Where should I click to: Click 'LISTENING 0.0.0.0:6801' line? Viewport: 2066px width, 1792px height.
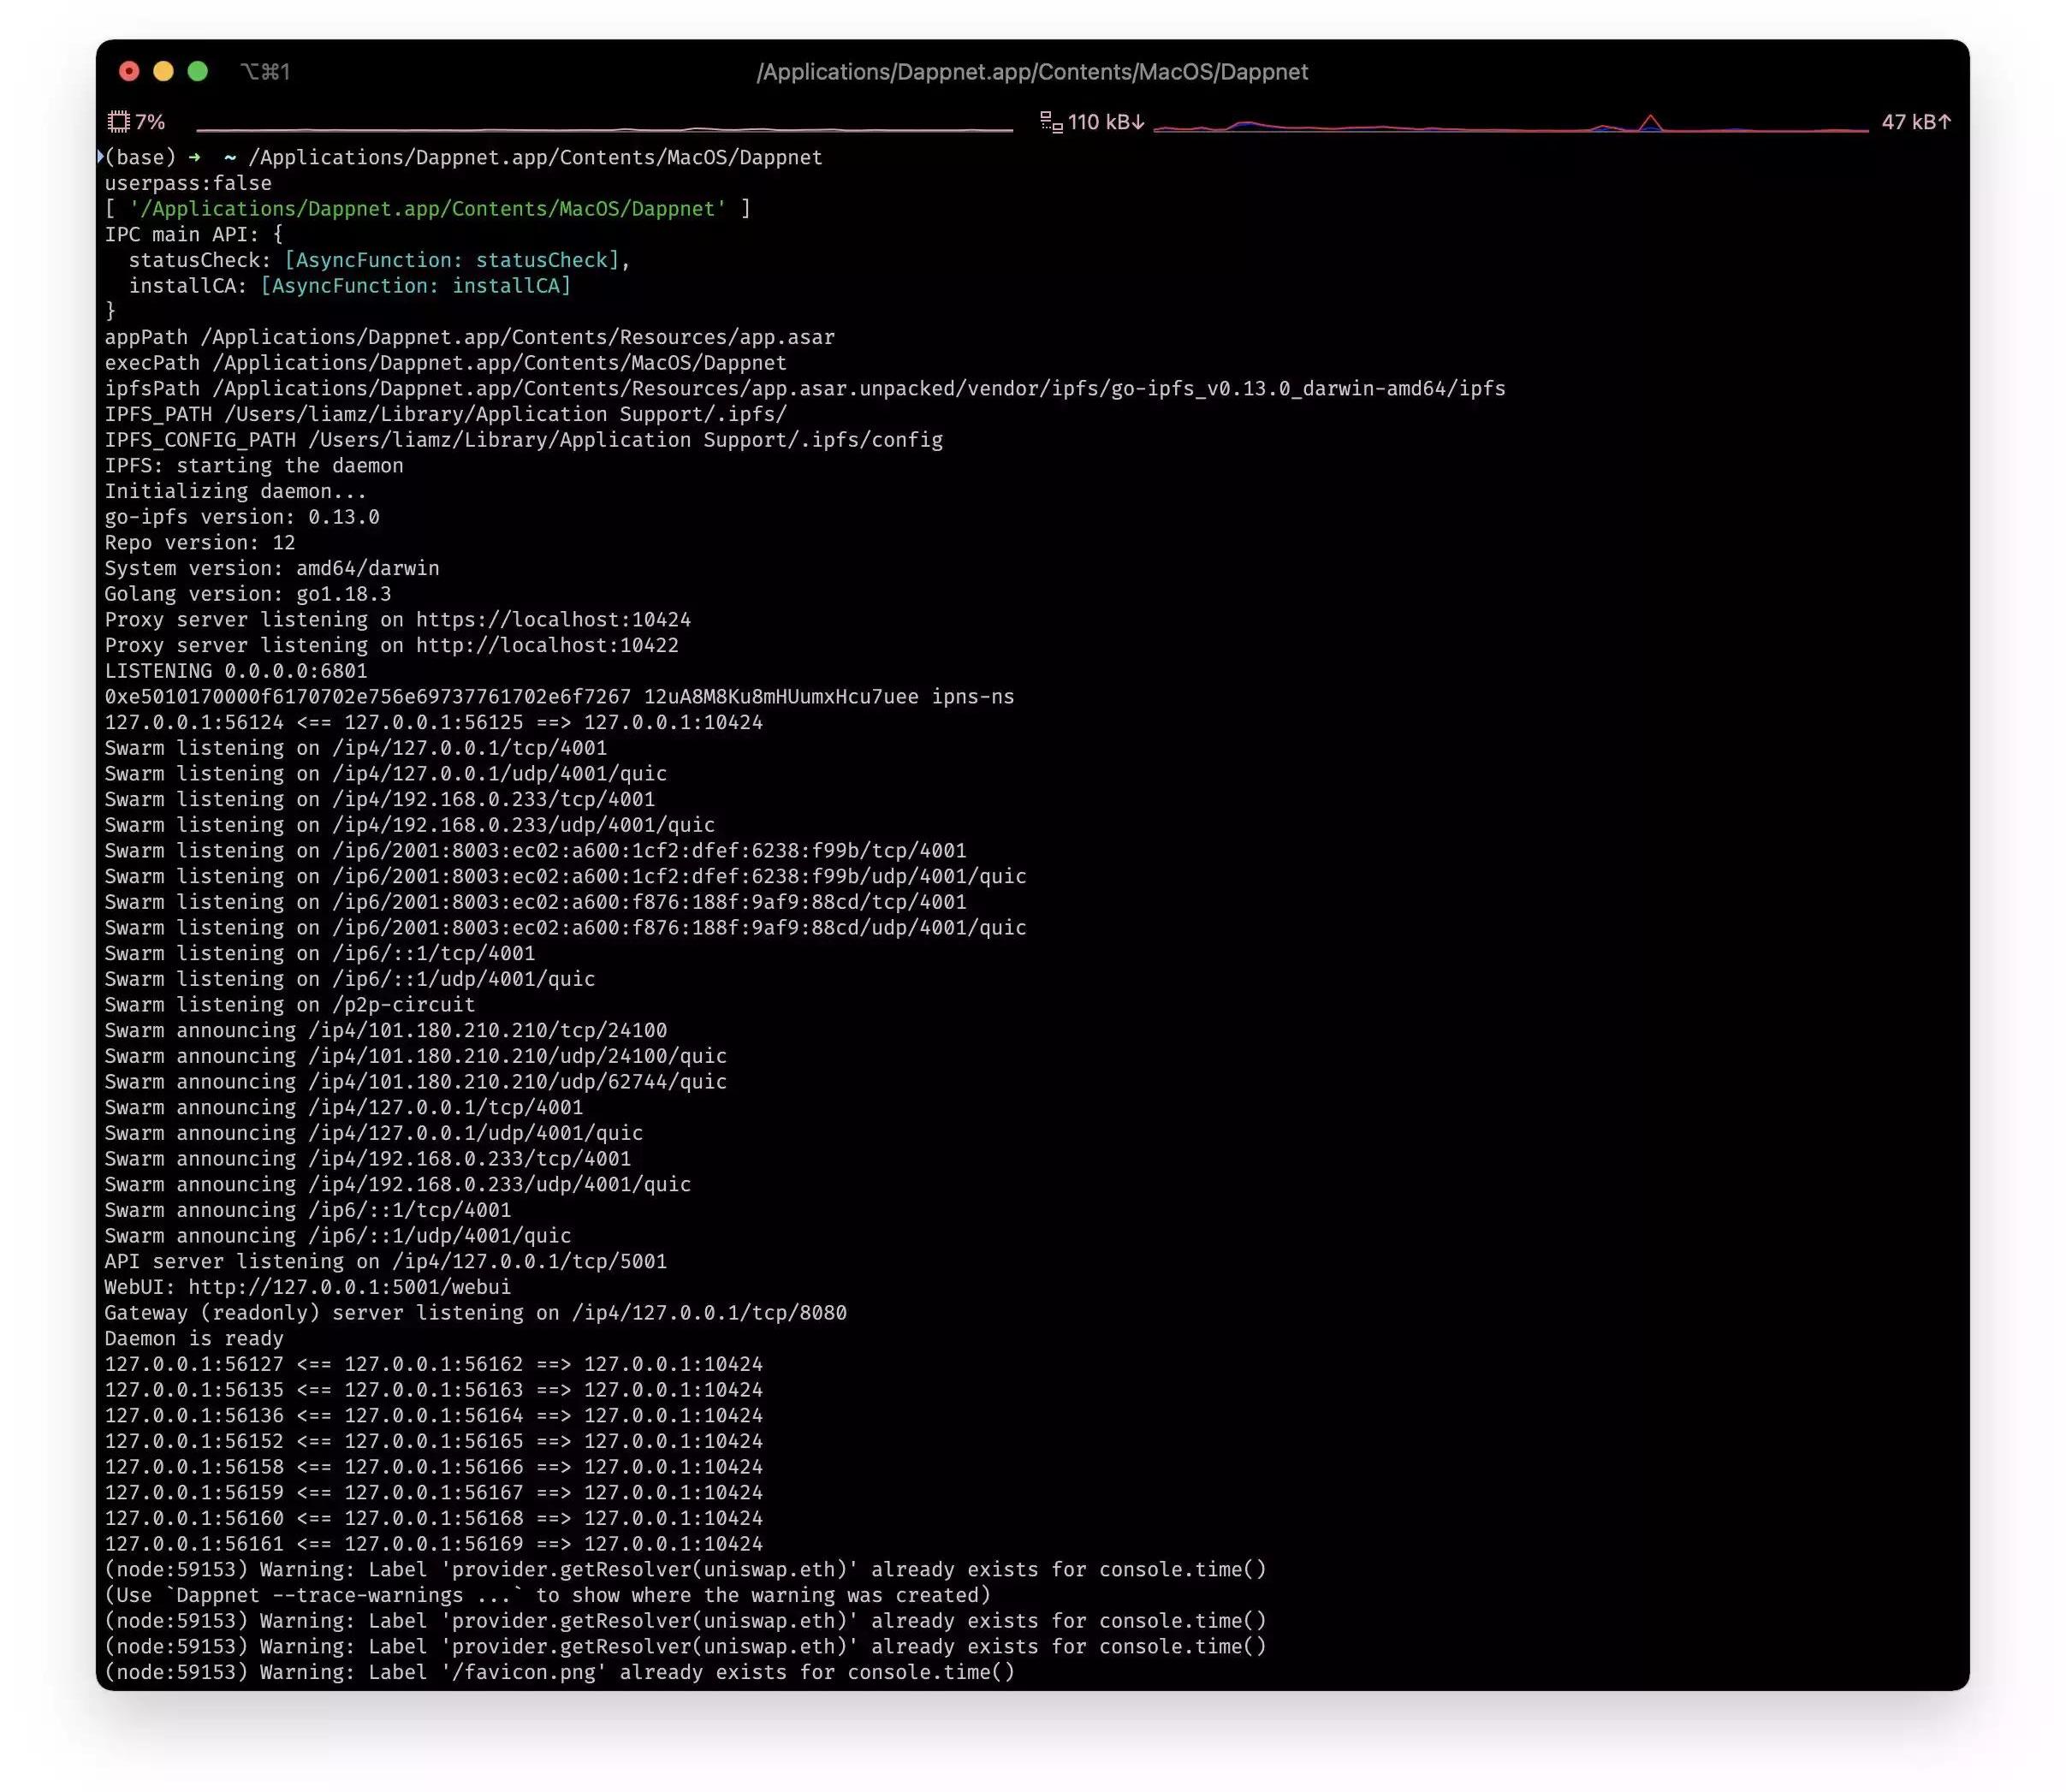point(236,671)
